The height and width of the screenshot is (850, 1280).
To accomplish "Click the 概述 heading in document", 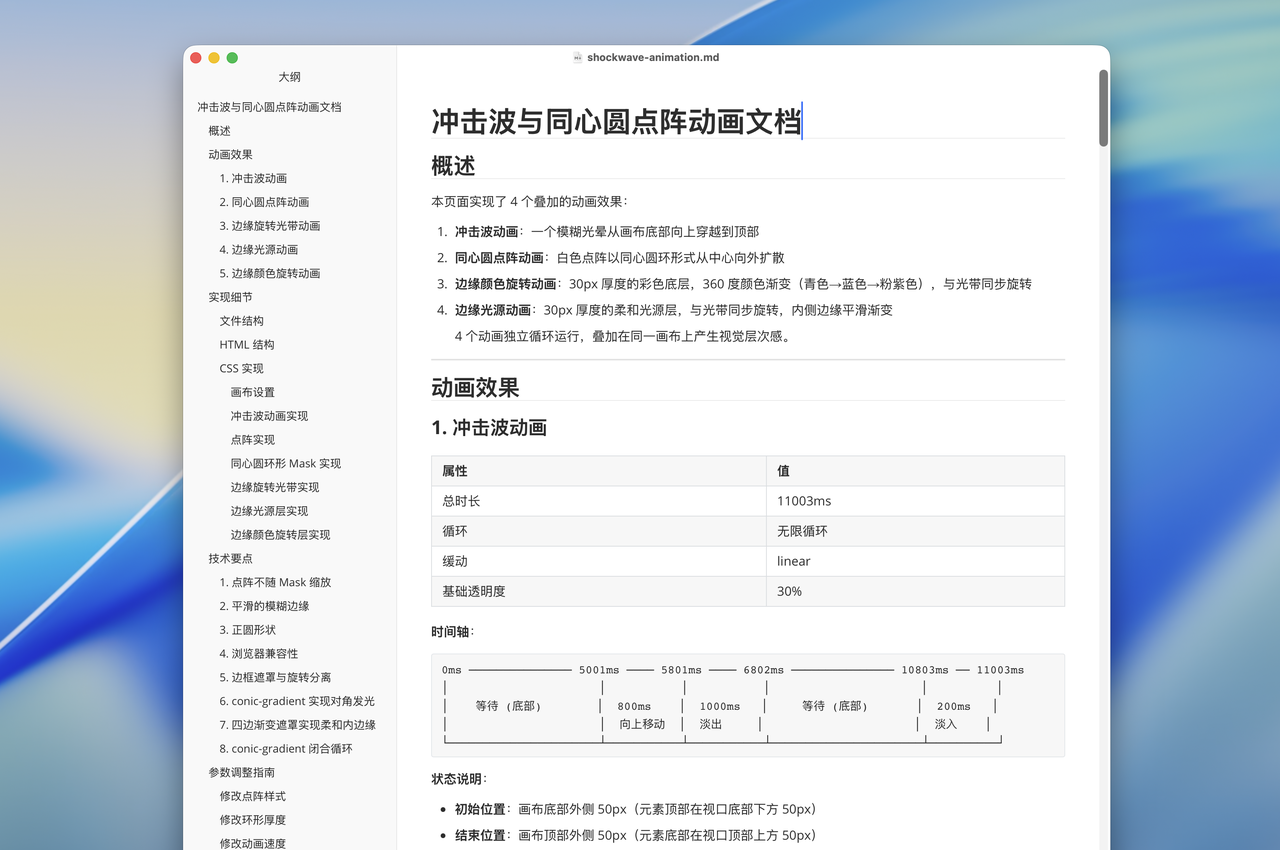I will (x=453, y=166).
